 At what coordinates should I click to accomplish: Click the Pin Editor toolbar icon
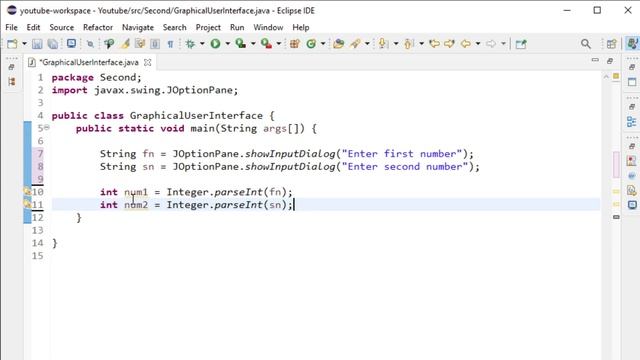pyautogui.click(x=521, y=44)
